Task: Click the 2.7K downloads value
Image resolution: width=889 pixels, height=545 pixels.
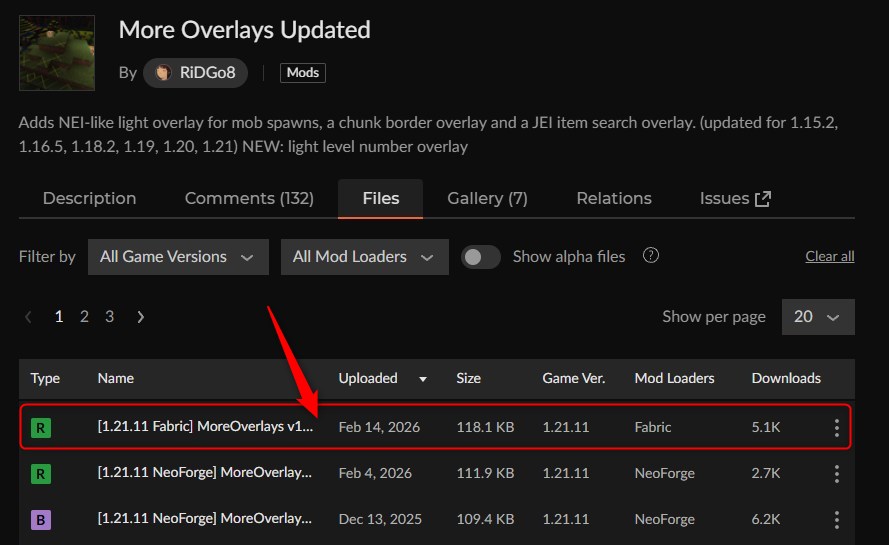Action: click(x=766, y=473)
